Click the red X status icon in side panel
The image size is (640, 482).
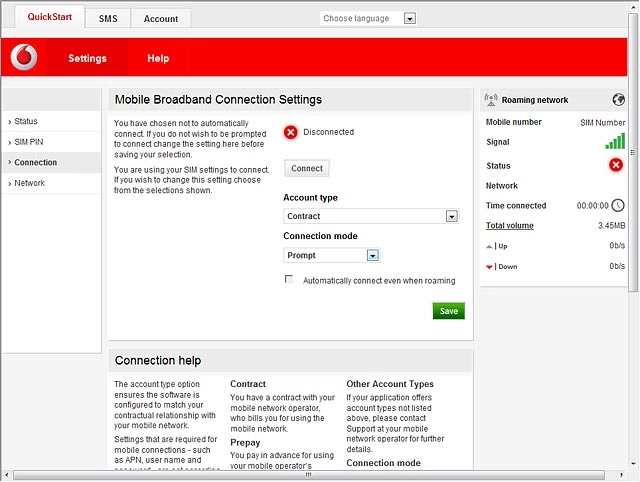(x=616, y=165)
